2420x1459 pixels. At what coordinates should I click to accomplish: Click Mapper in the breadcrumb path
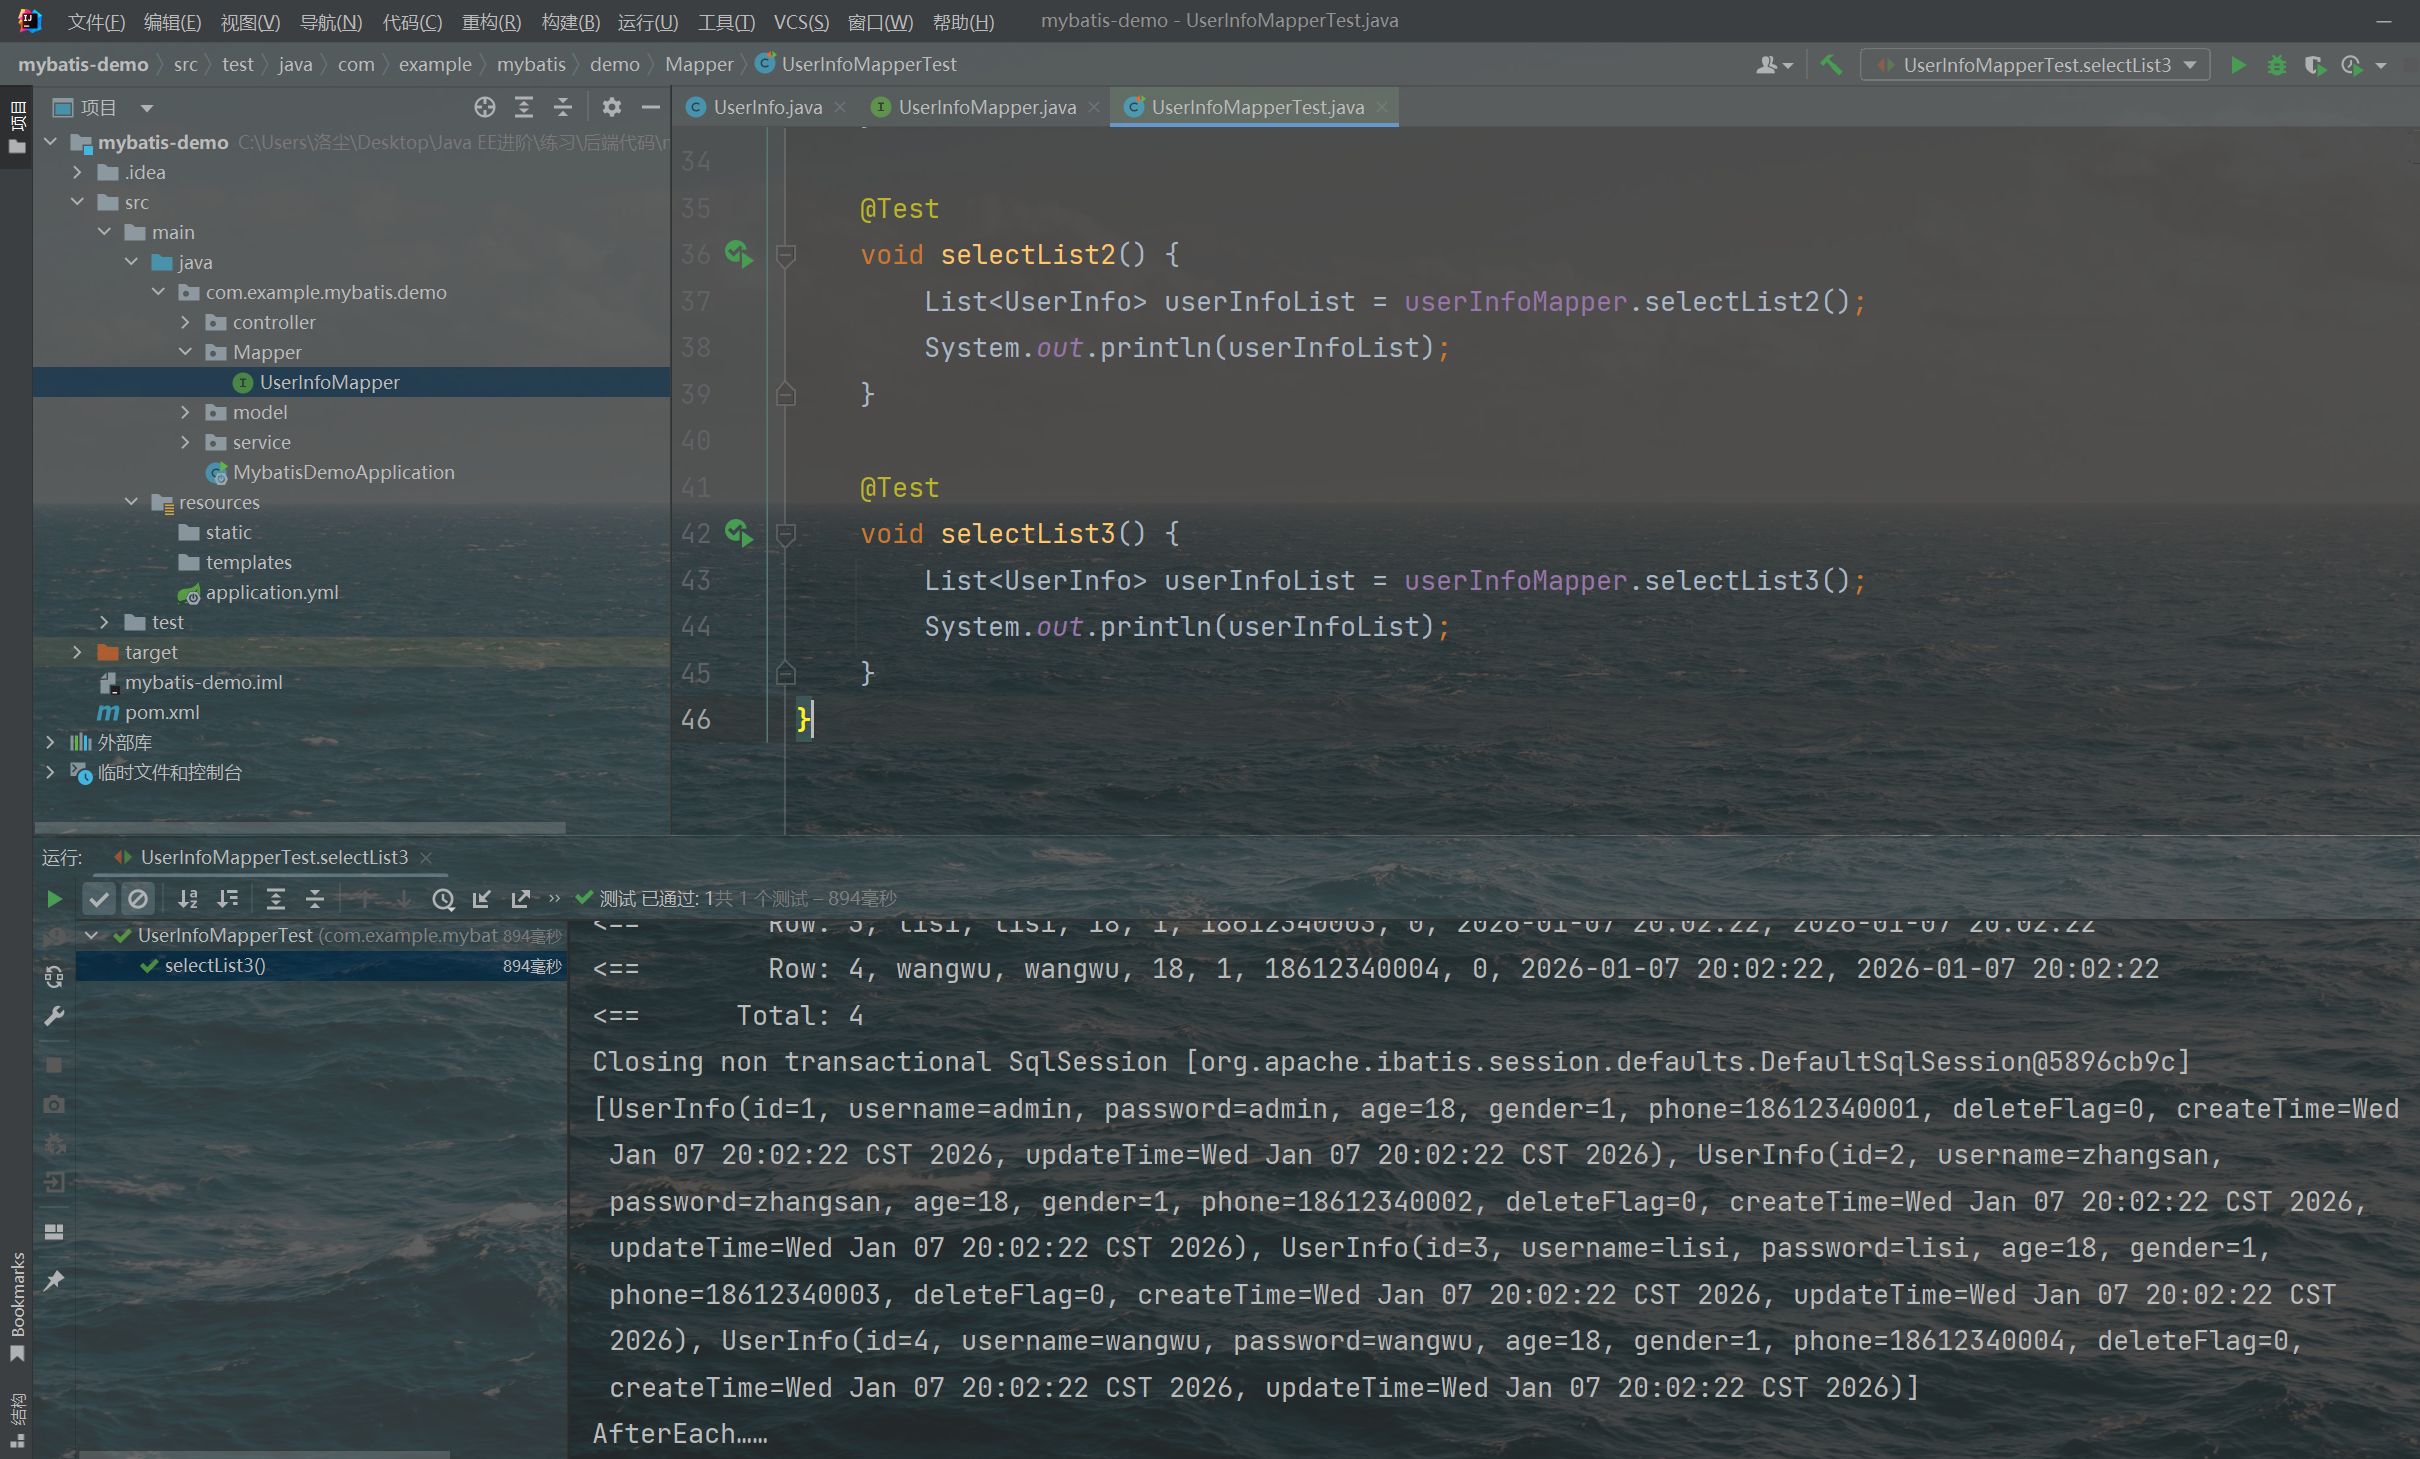[x=698, y=64]
